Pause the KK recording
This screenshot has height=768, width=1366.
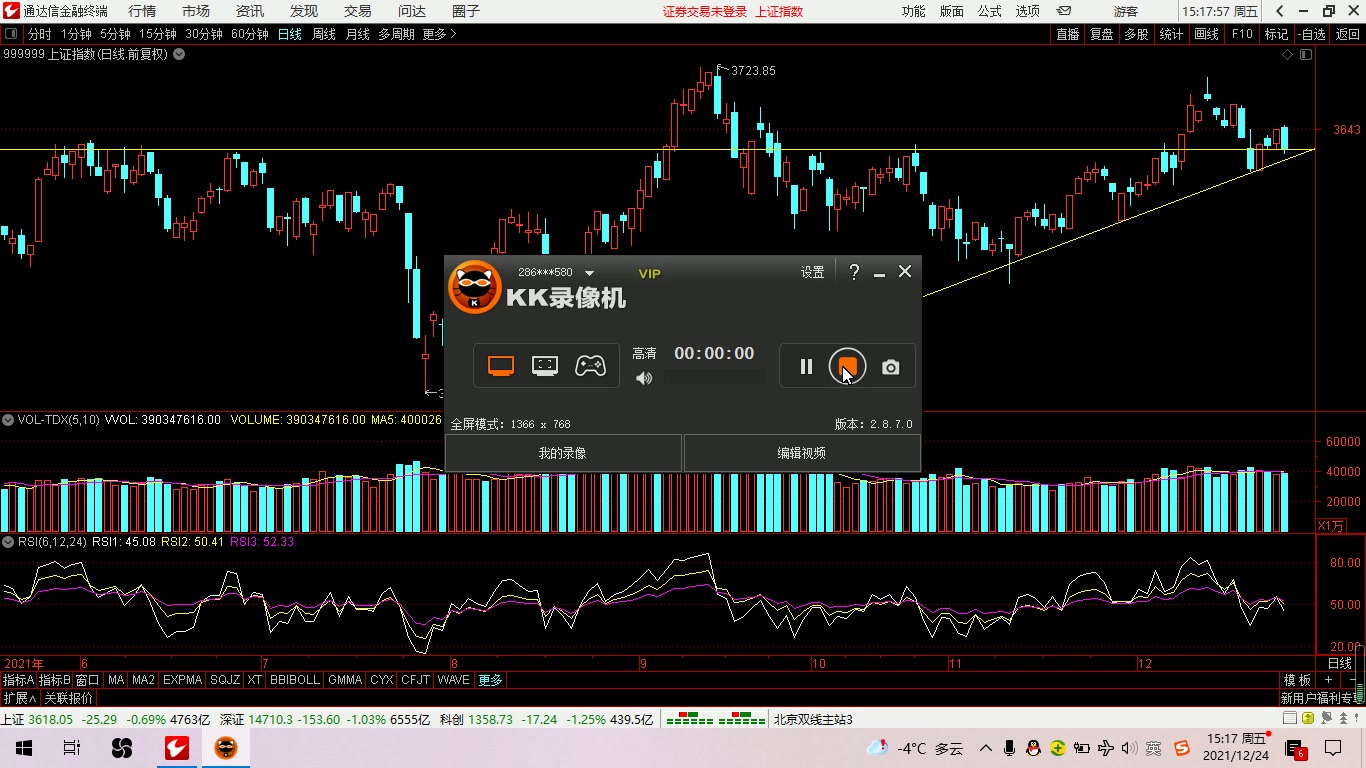pos(806,367)
